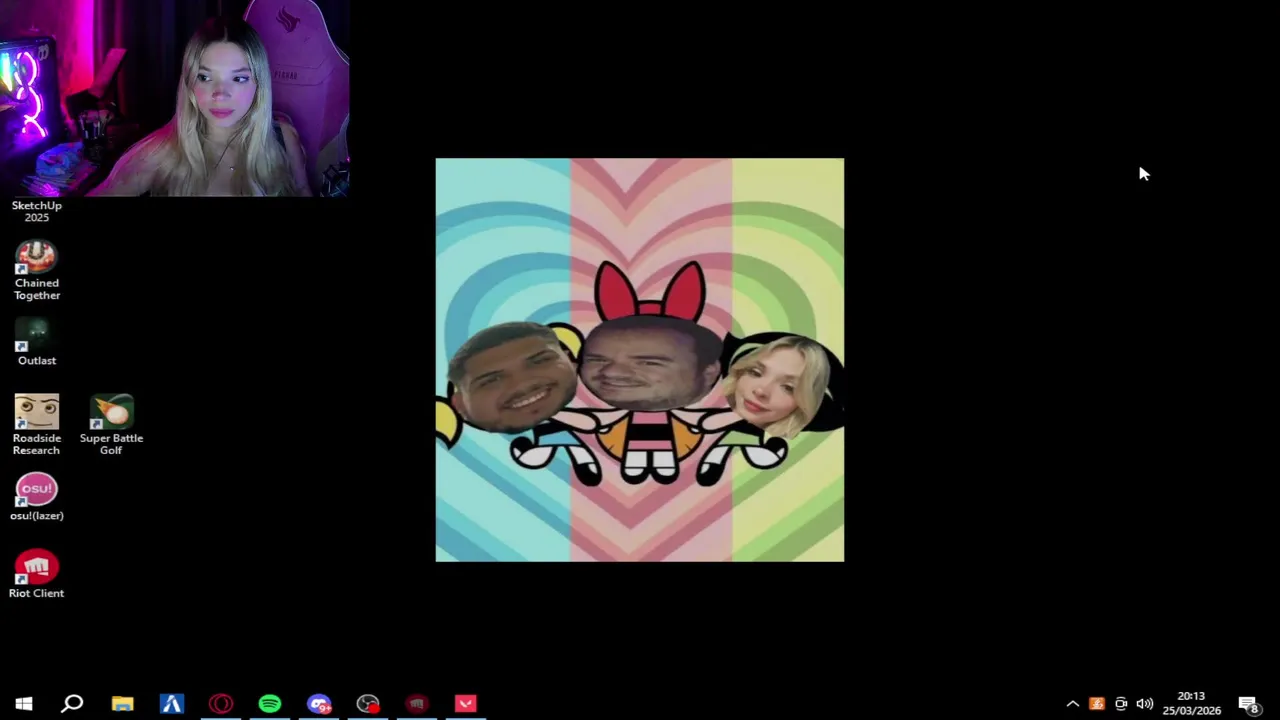The image size is (1280, 720).
Task: Click the SketchUp 2025 desktop label
Action: coord(36,211)
